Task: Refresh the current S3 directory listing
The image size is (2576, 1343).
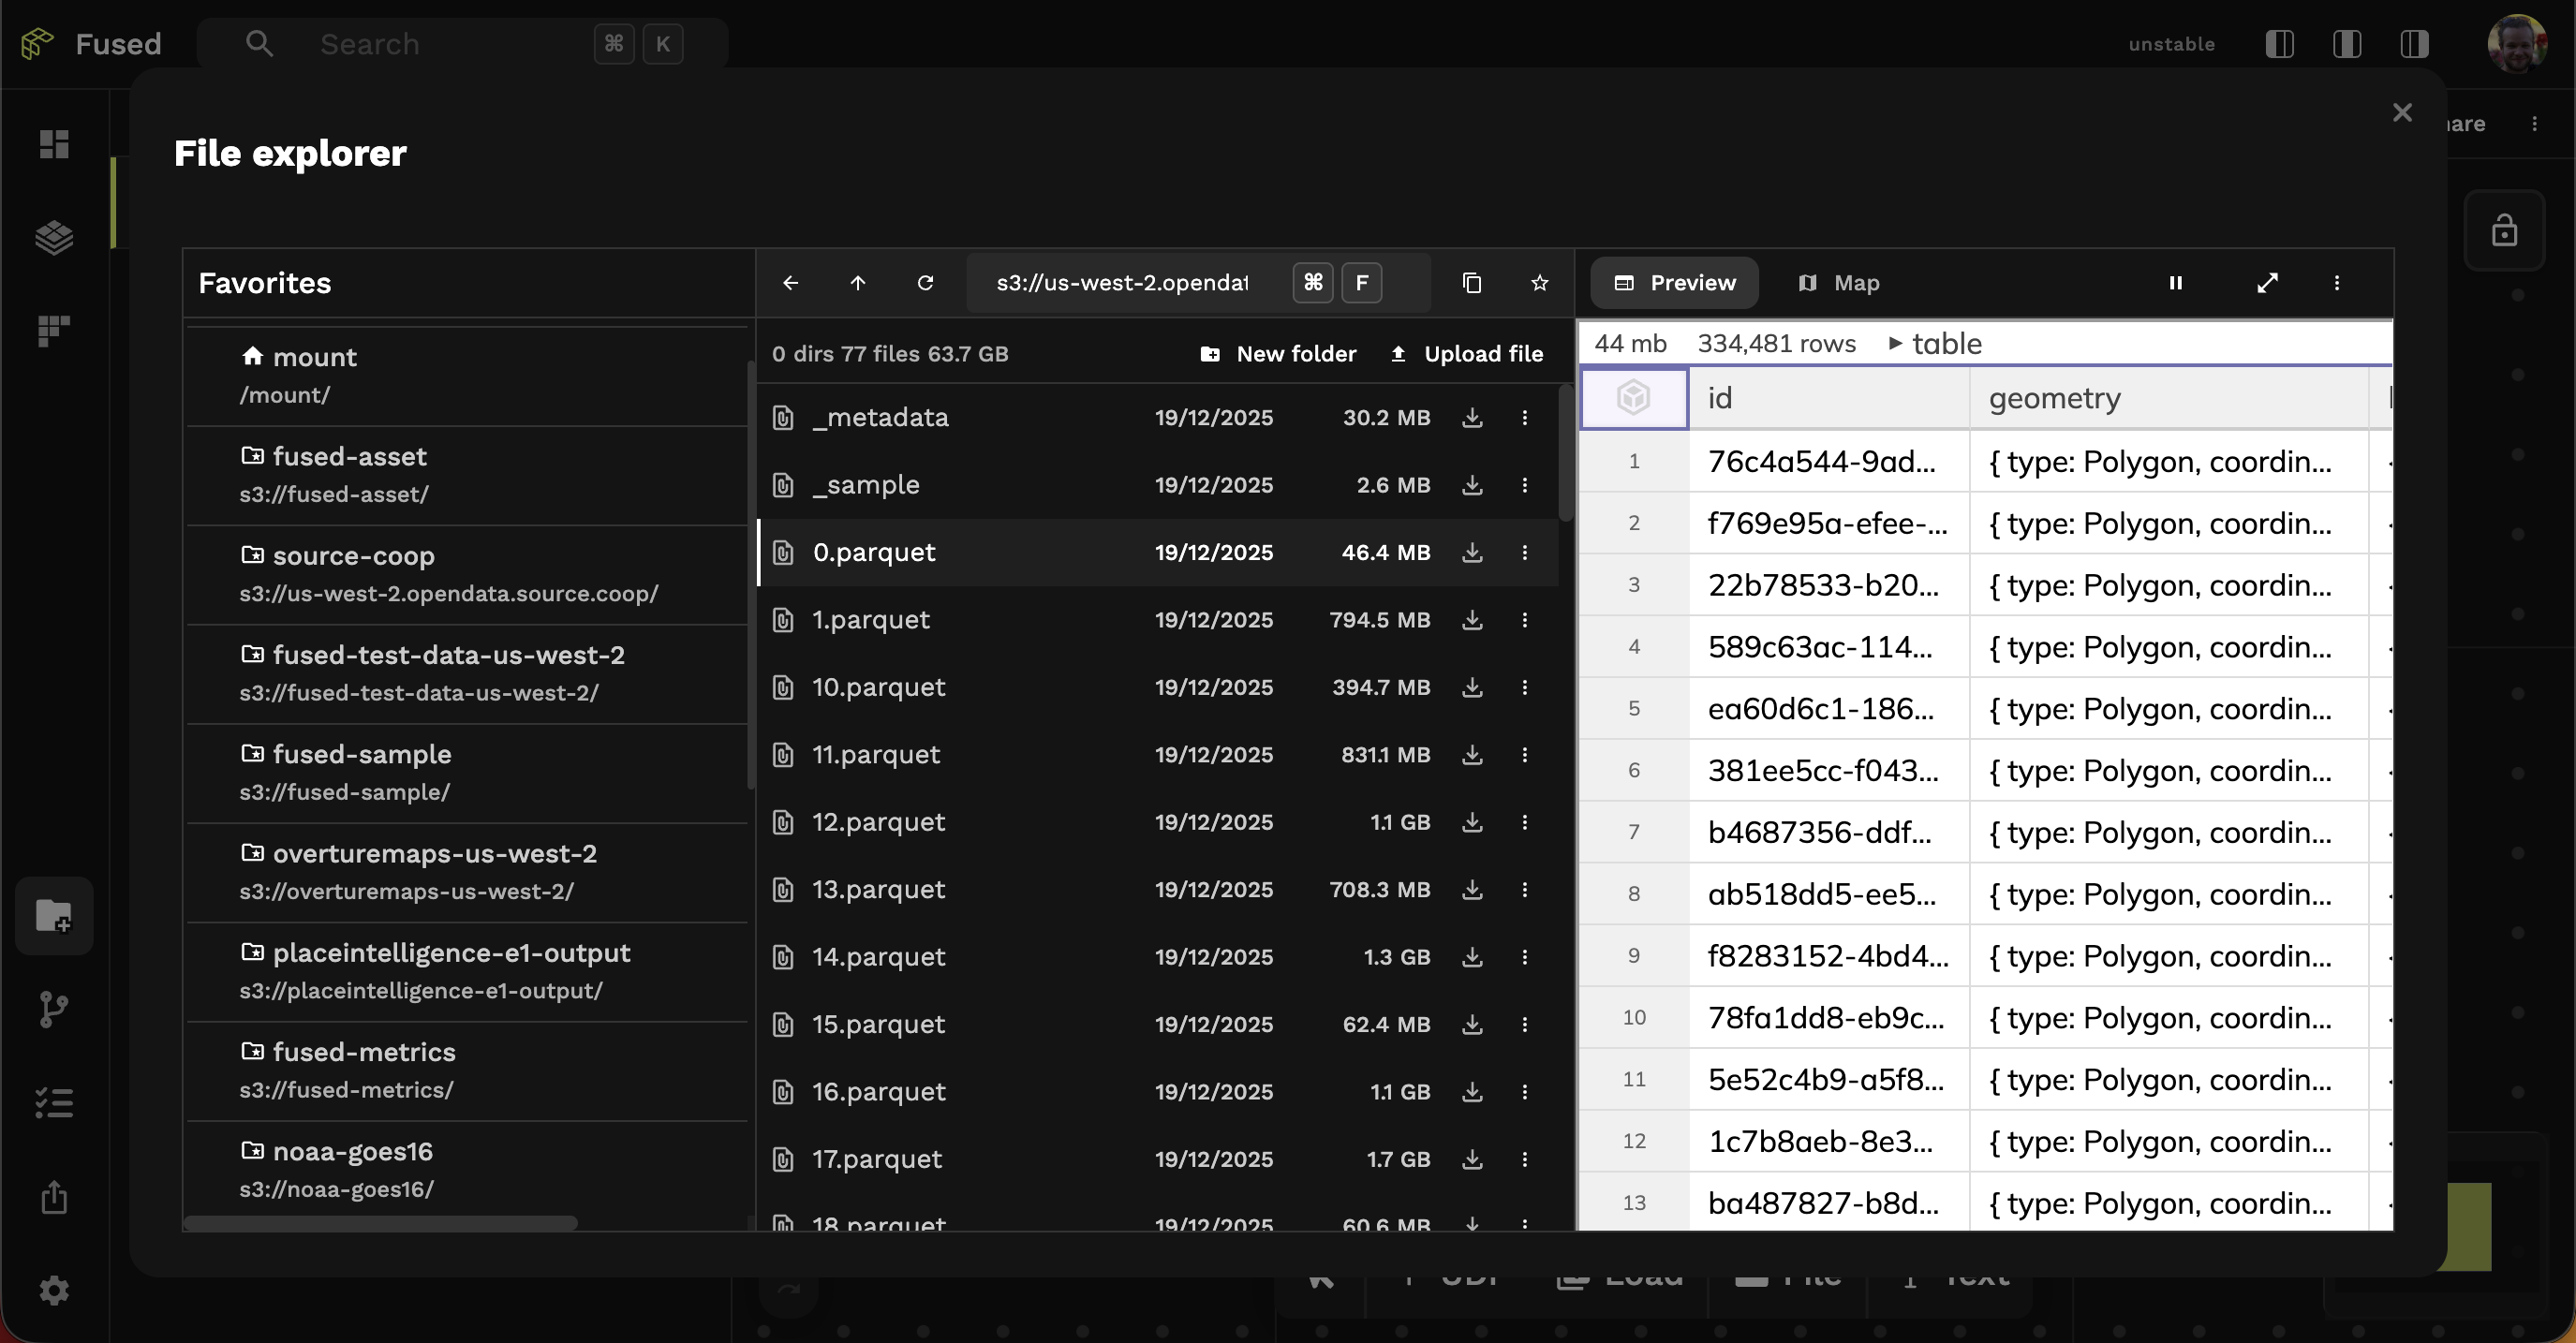Action: pyautogui.click(x=925, y=283)
